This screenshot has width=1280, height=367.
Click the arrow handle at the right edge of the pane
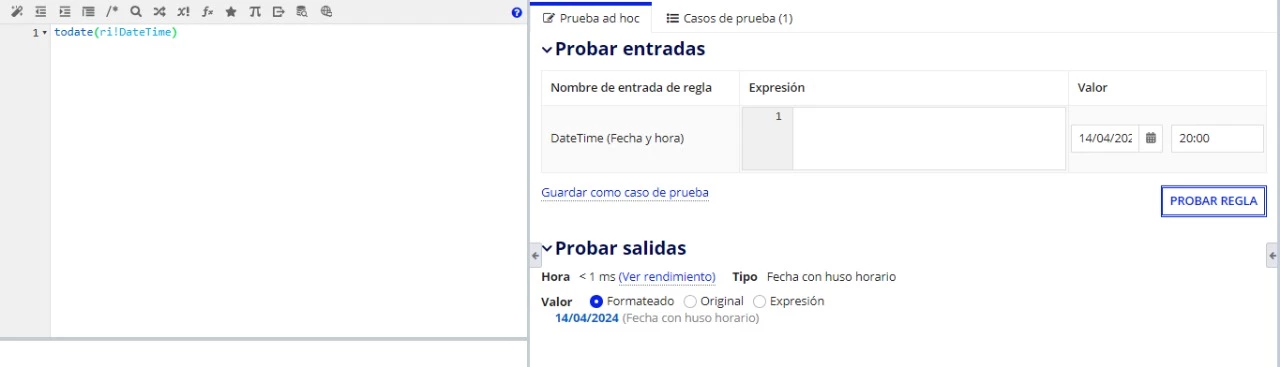tap(1272, 256)
